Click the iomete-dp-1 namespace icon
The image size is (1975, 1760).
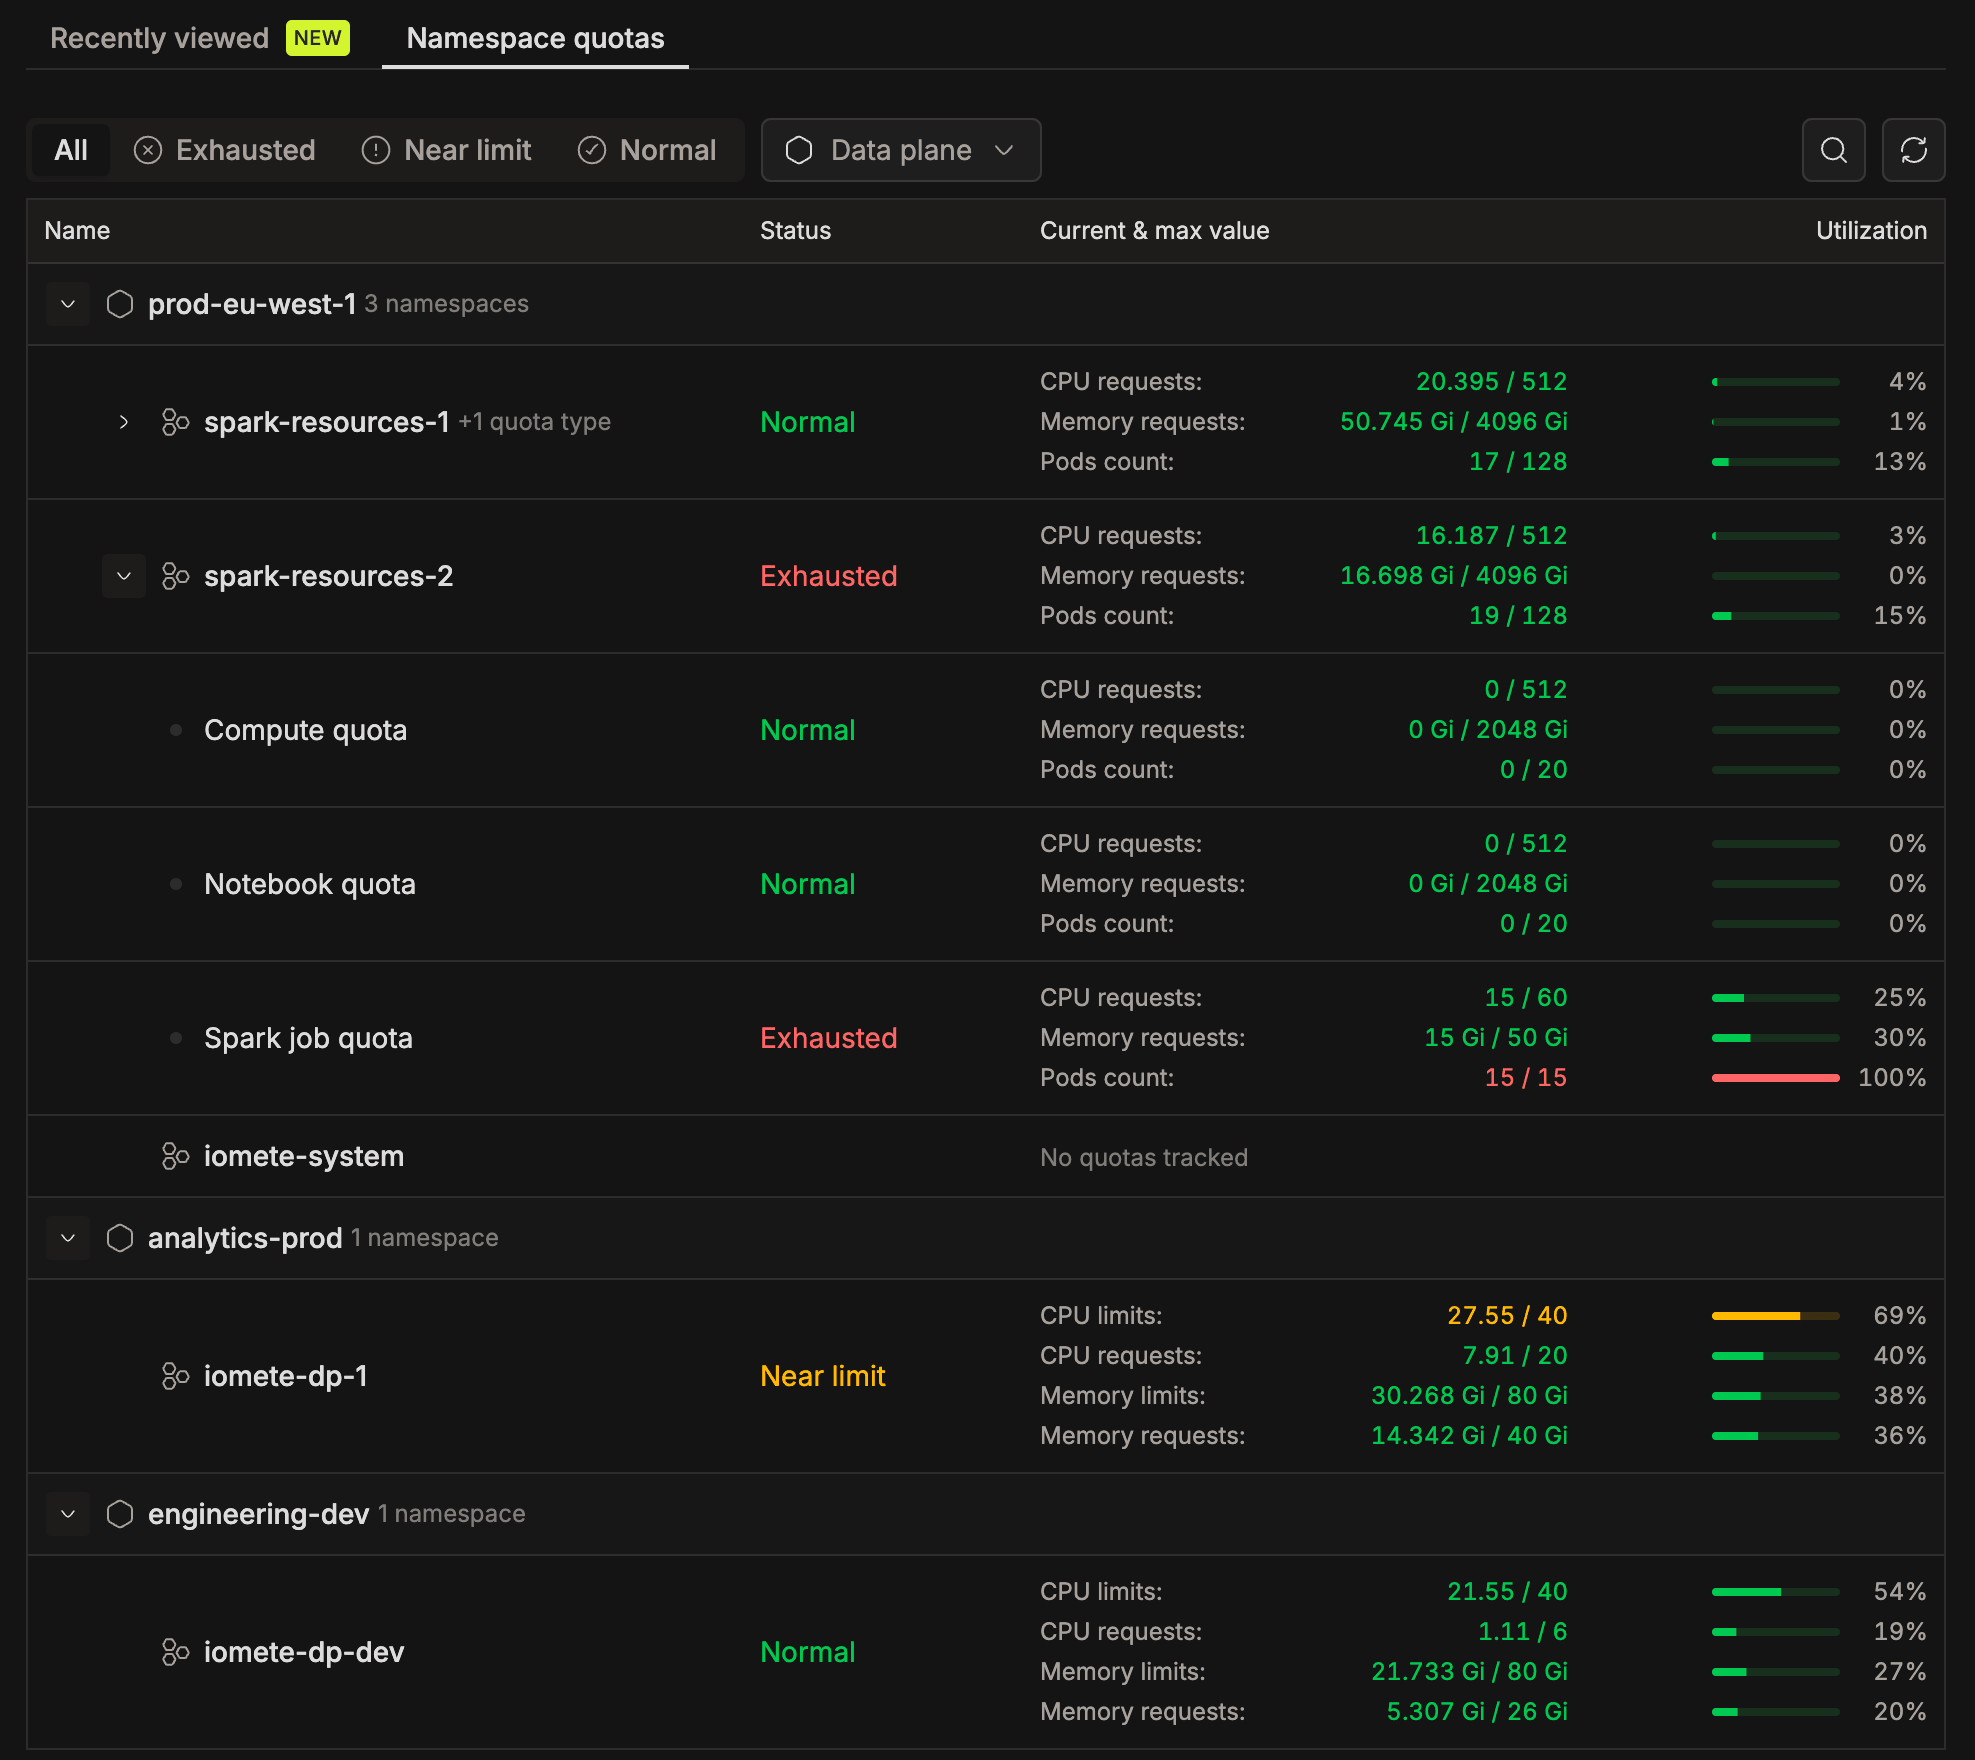tap(176, 1376)
